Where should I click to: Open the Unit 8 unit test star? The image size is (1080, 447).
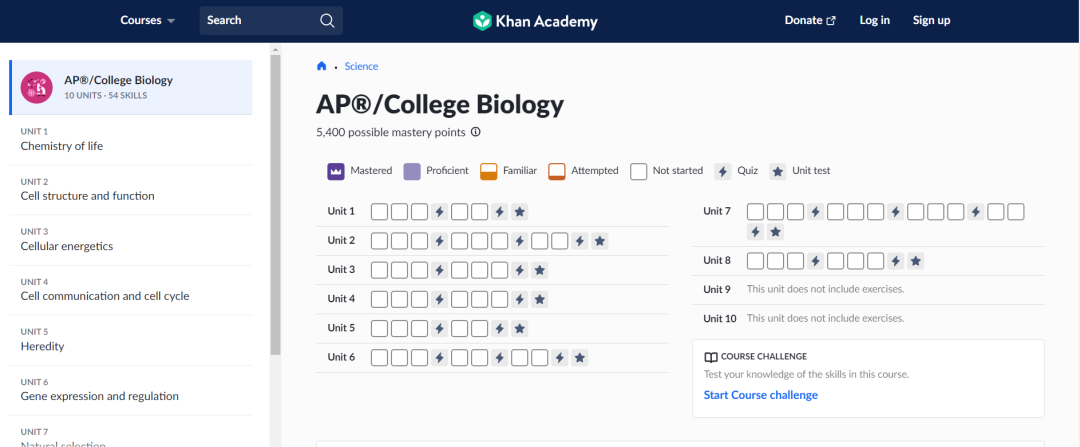click(915, 261)
